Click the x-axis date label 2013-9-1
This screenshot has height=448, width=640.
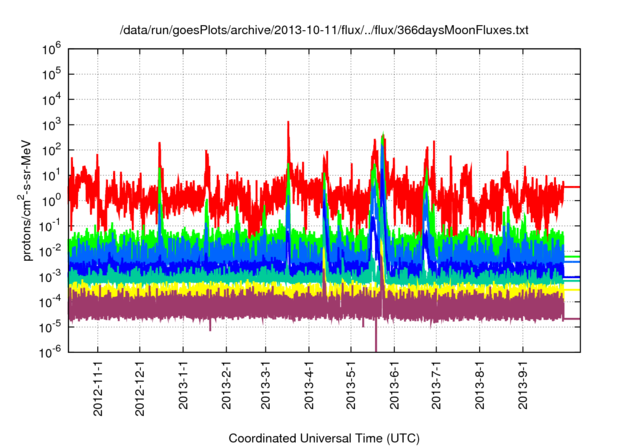523,385
